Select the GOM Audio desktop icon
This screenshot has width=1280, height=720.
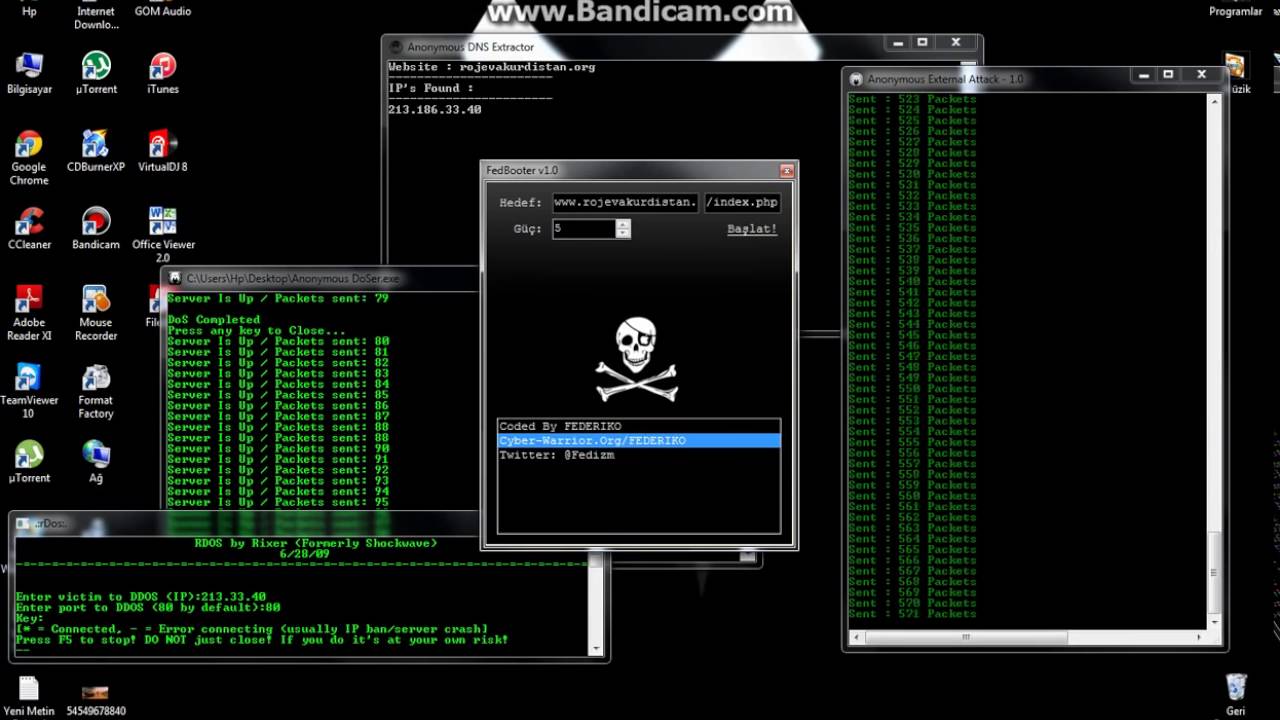click(162, 10)
